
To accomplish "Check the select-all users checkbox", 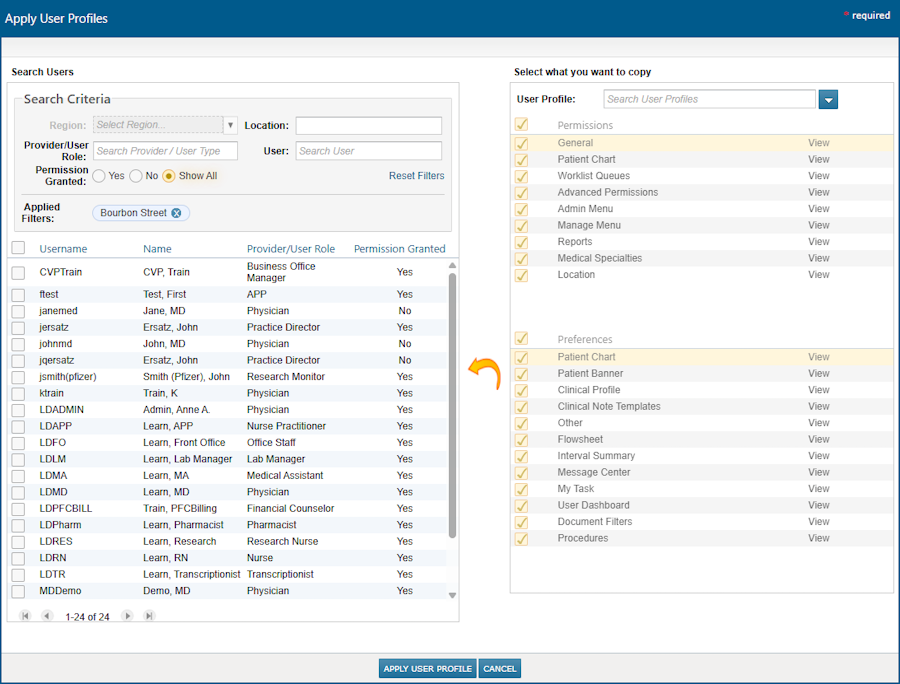I will (18, 248).
